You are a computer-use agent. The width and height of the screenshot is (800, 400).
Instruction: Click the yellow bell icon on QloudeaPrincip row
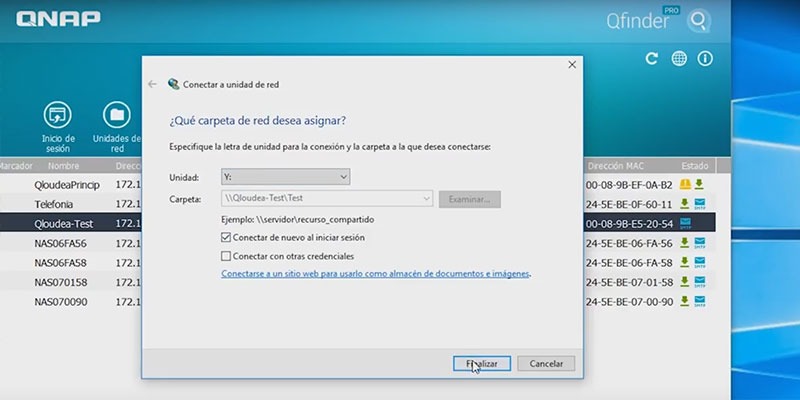tap(685, 184)
